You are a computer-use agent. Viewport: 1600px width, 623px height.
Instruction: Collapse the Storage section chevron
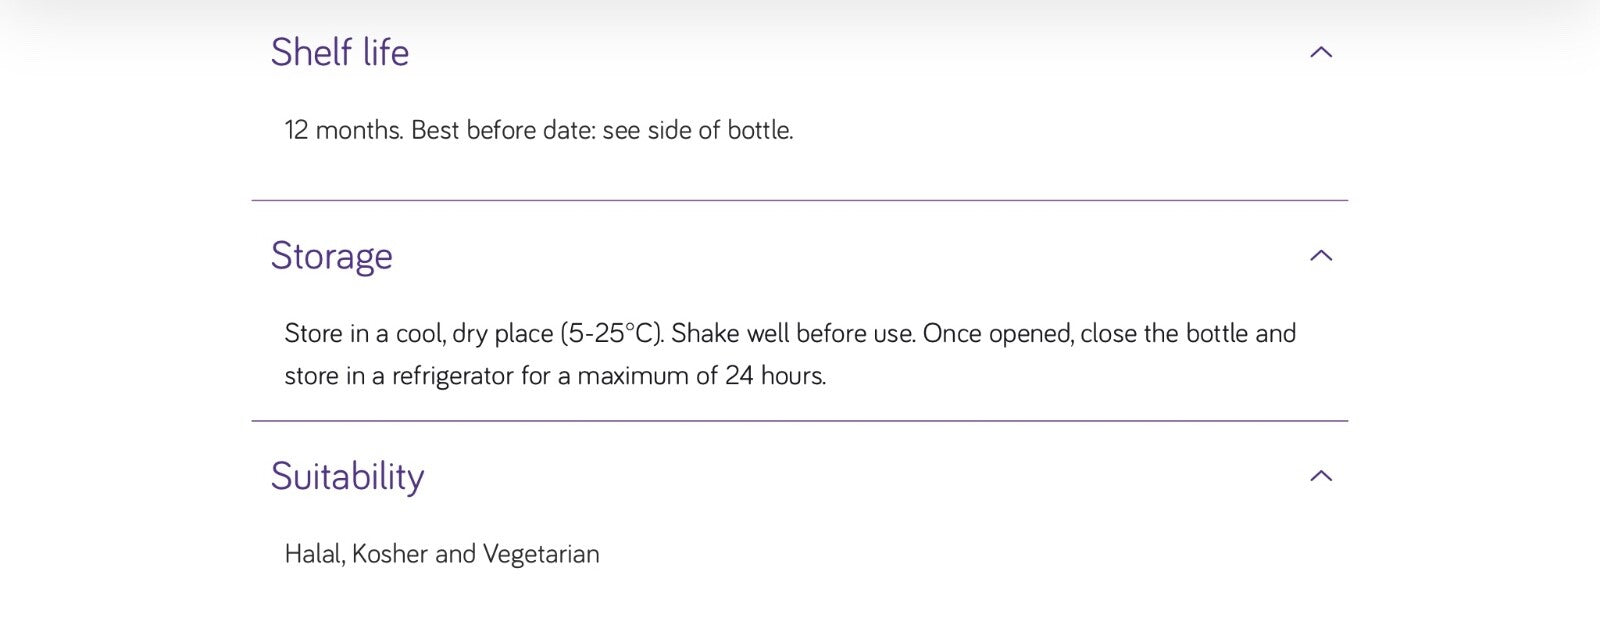tap(1321, 255)
